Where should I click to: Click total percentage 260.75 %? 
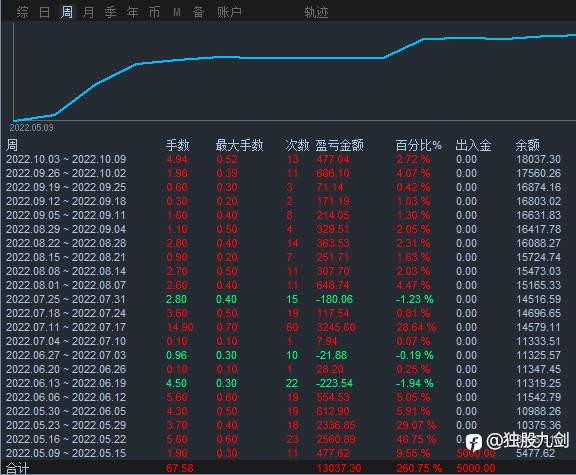[419, 468]
